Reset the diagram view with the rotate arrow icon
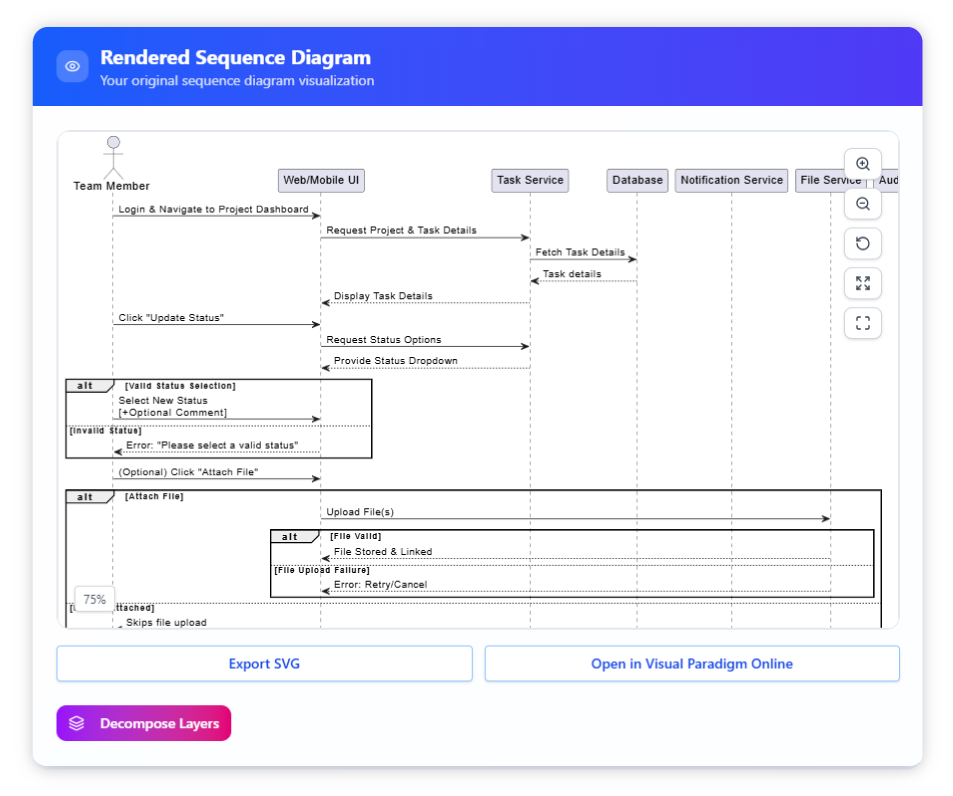This screenshot has height=796, width=953. (x=862, y=244)
